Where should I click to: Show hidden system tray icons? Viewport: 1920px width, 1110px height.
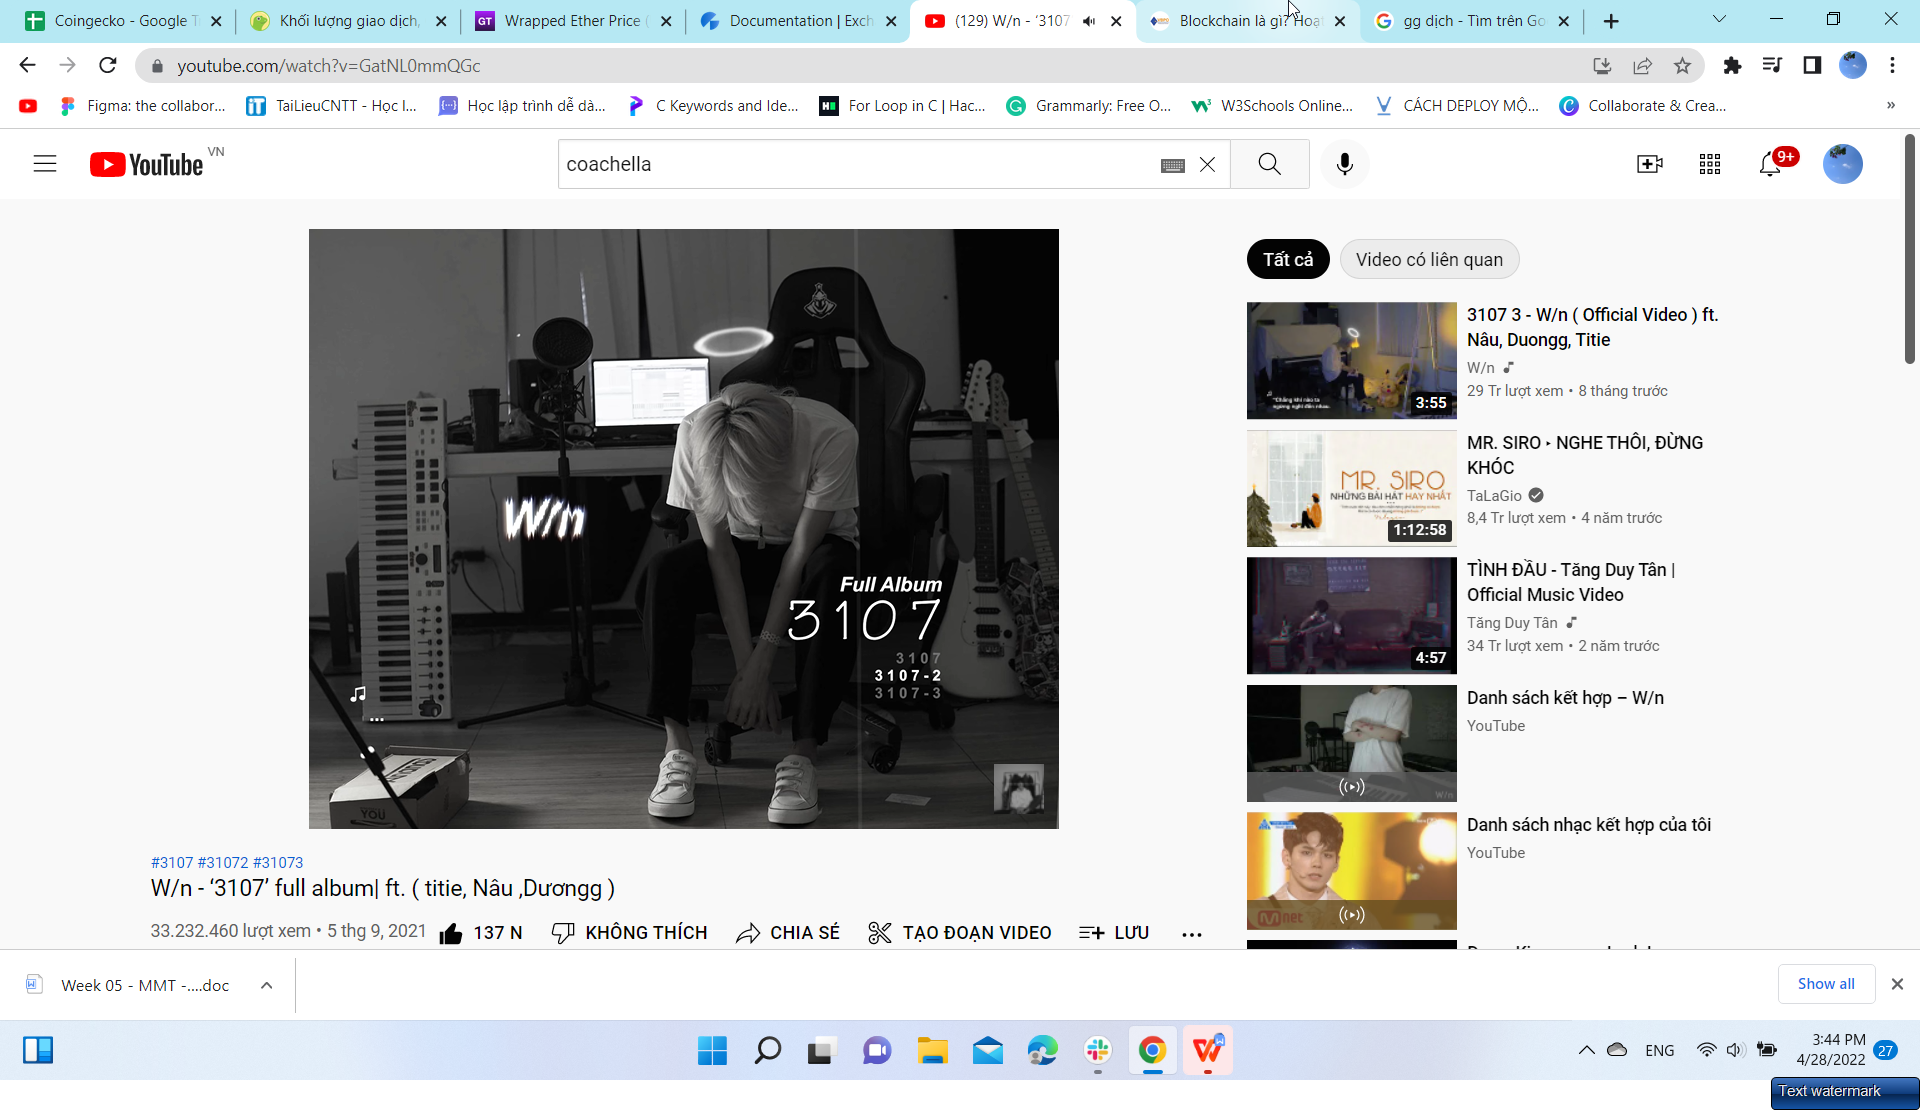(1586, 1050)
